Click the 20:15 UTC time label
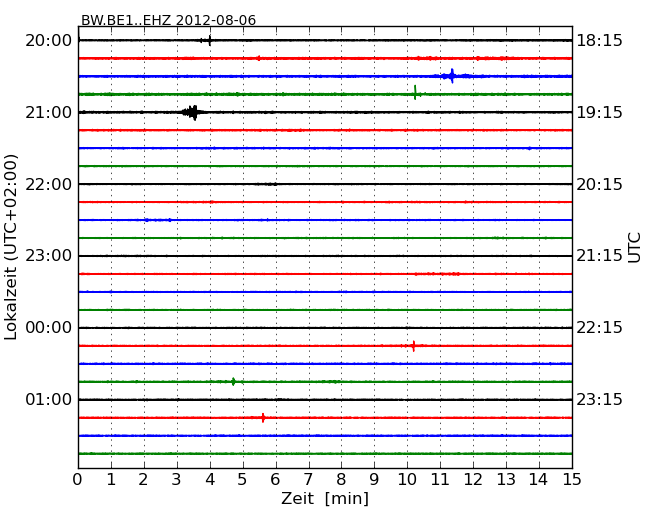Screen dimensions: 650x520 coord(599,184)
